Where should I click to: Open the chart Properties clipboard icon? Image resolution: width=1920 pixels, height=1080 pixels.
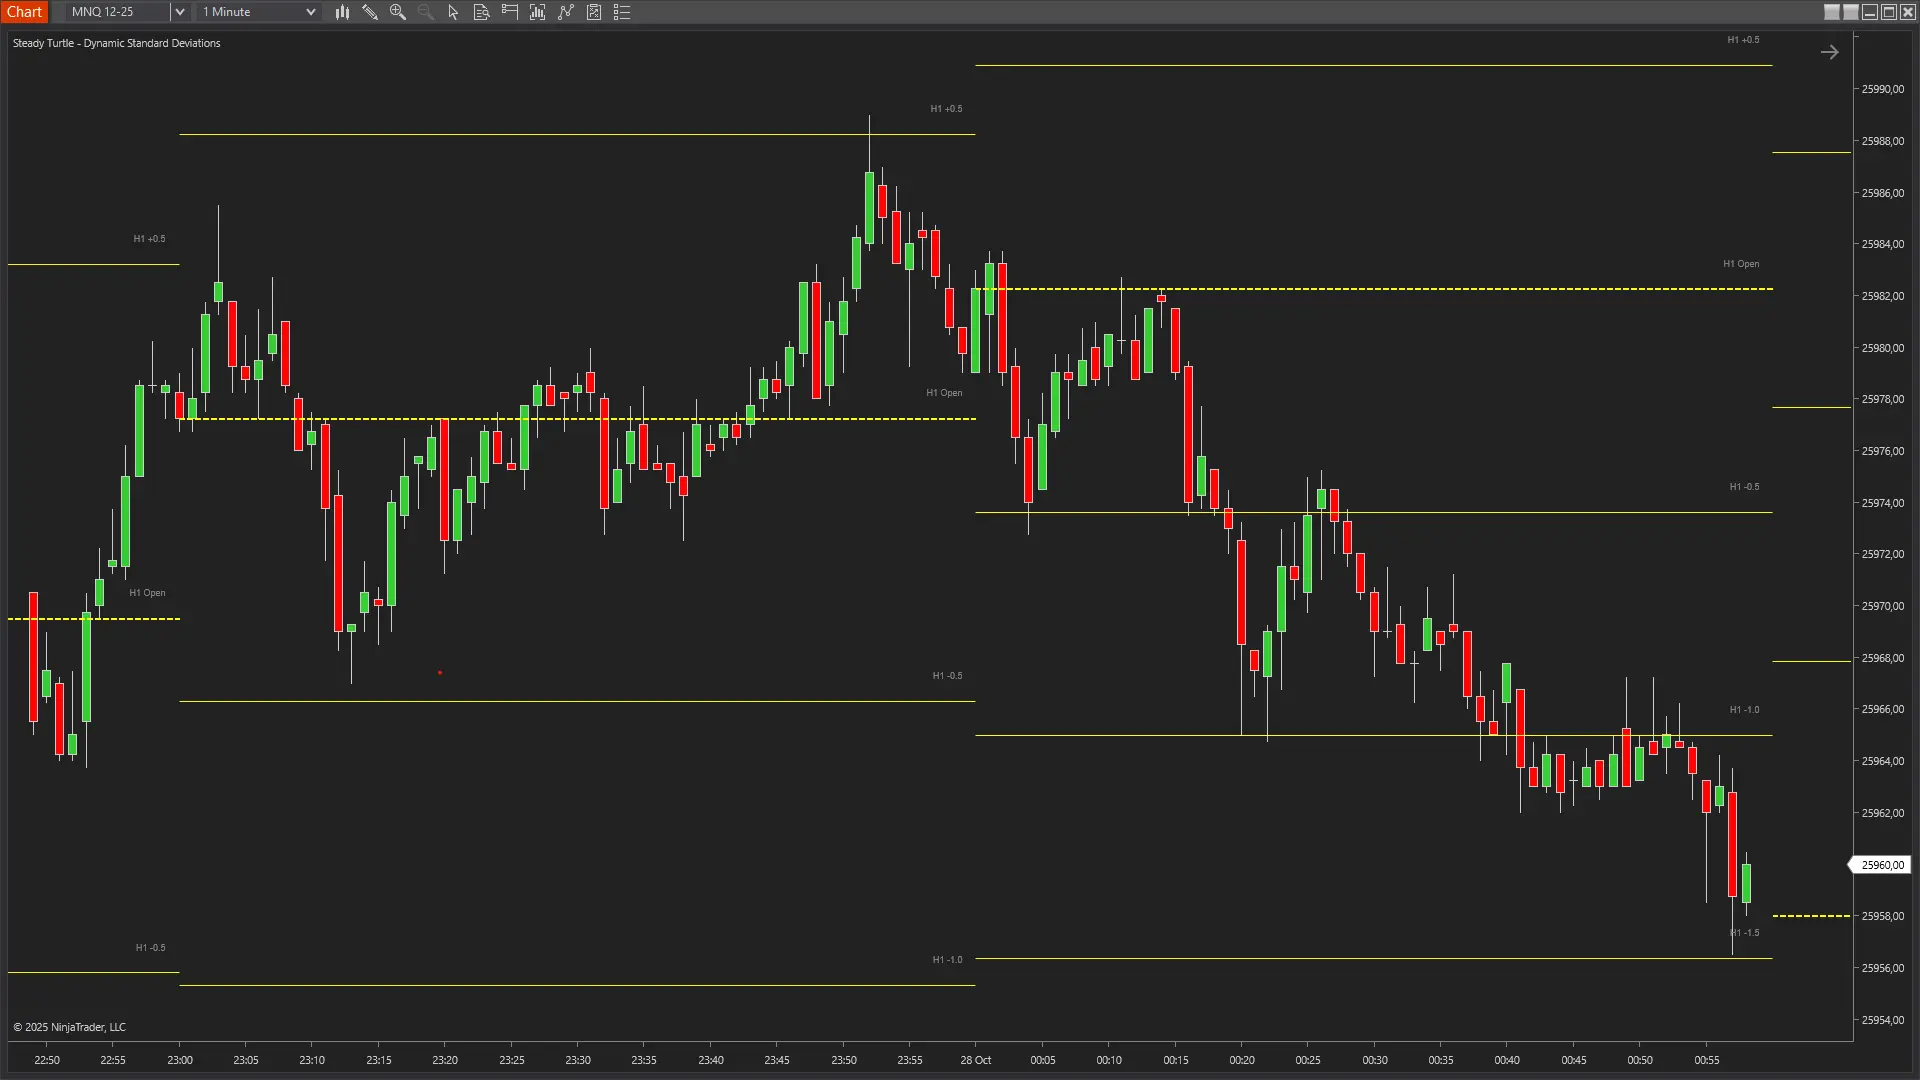[594, 12]
